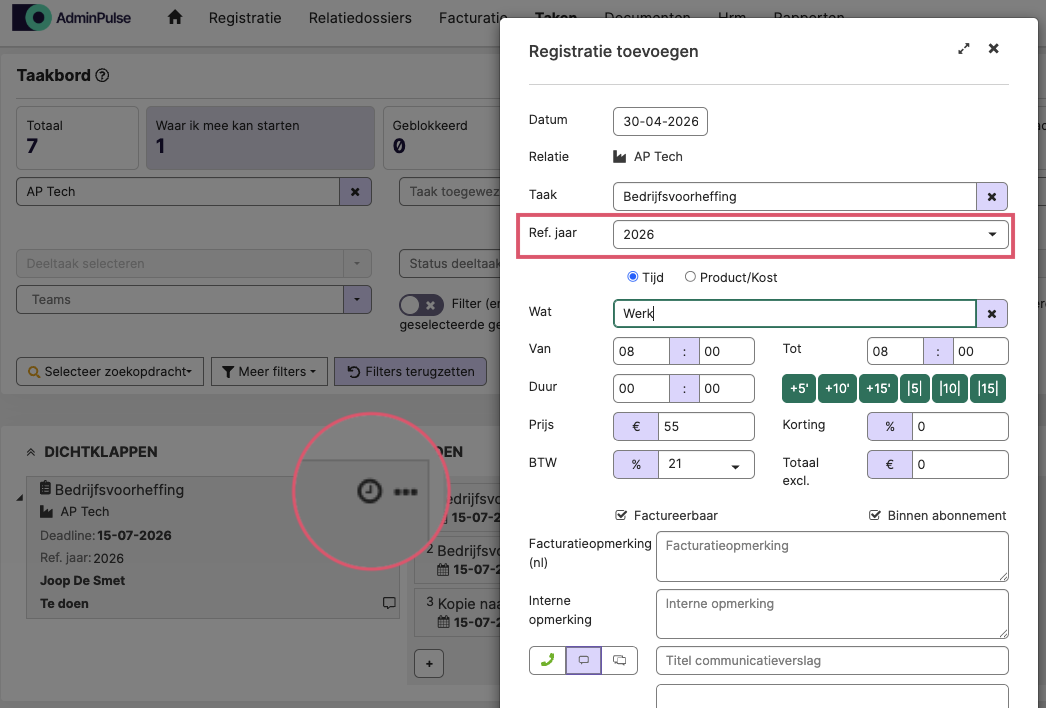This screenshot has width=1046, height=708.
Task: Click the Wat input field
Action: [x=795, y=314]
